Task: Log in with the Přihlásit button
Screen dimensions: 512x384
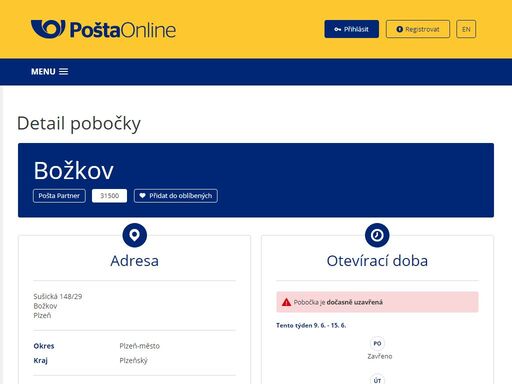Action: 352,29
